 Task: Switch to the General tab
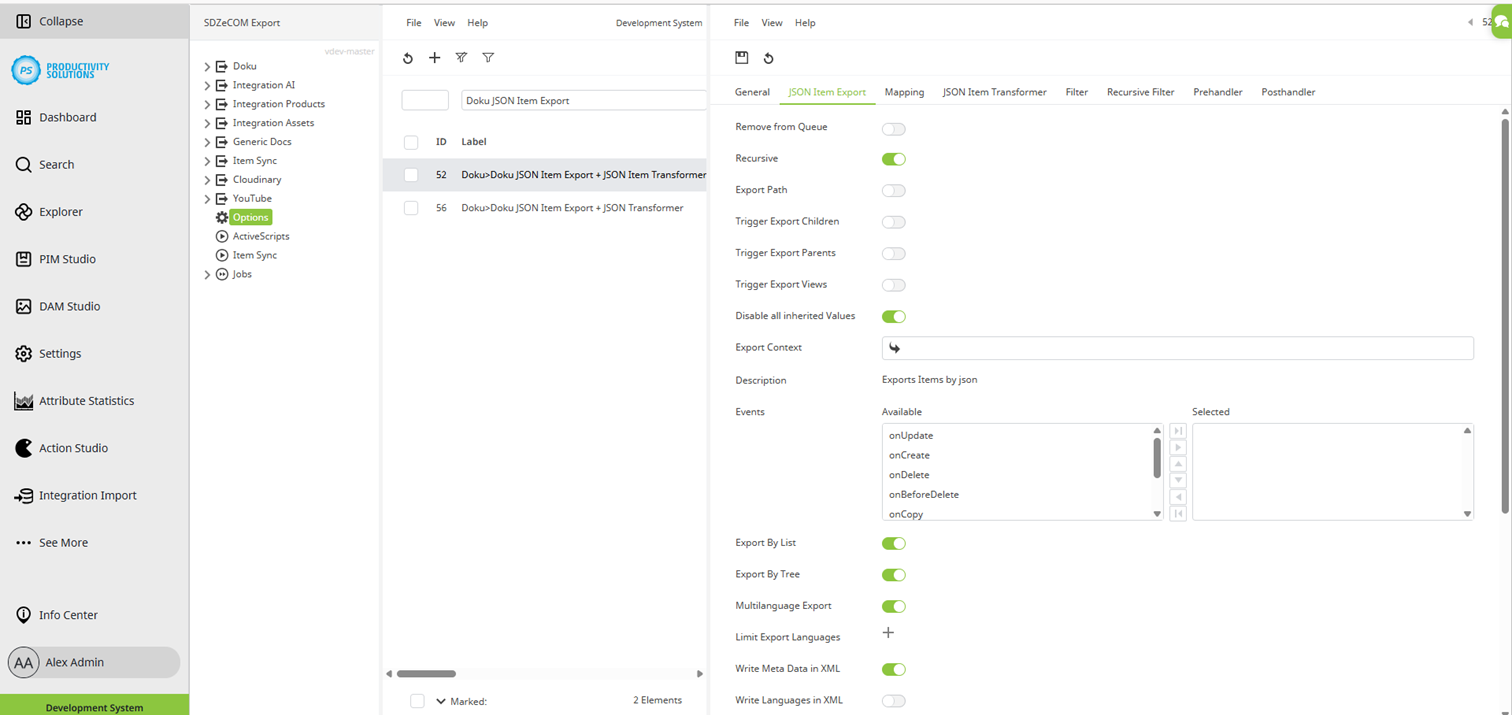tap(752, 92)
